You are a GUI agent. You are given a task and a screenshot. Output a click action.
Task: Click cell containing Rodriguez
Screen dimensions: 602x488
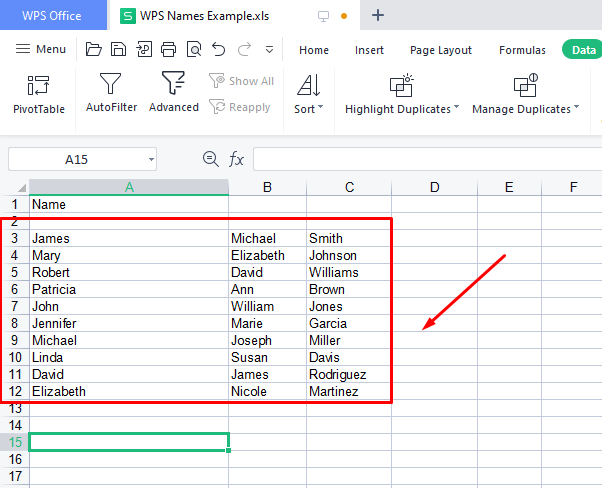click(349, 374)
